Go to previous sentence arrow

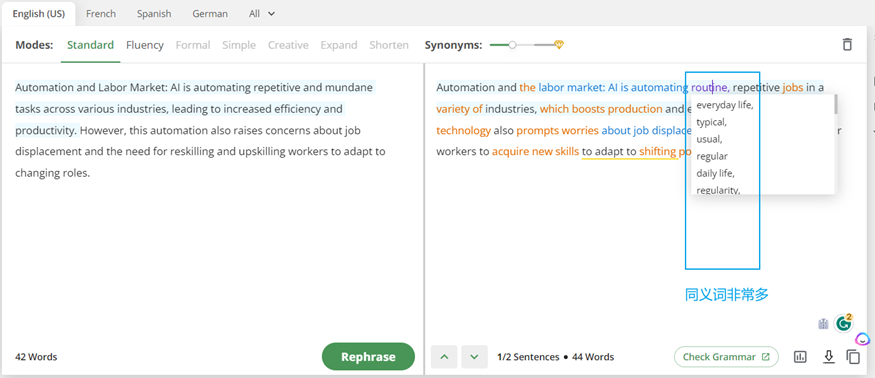click(444, 357)
